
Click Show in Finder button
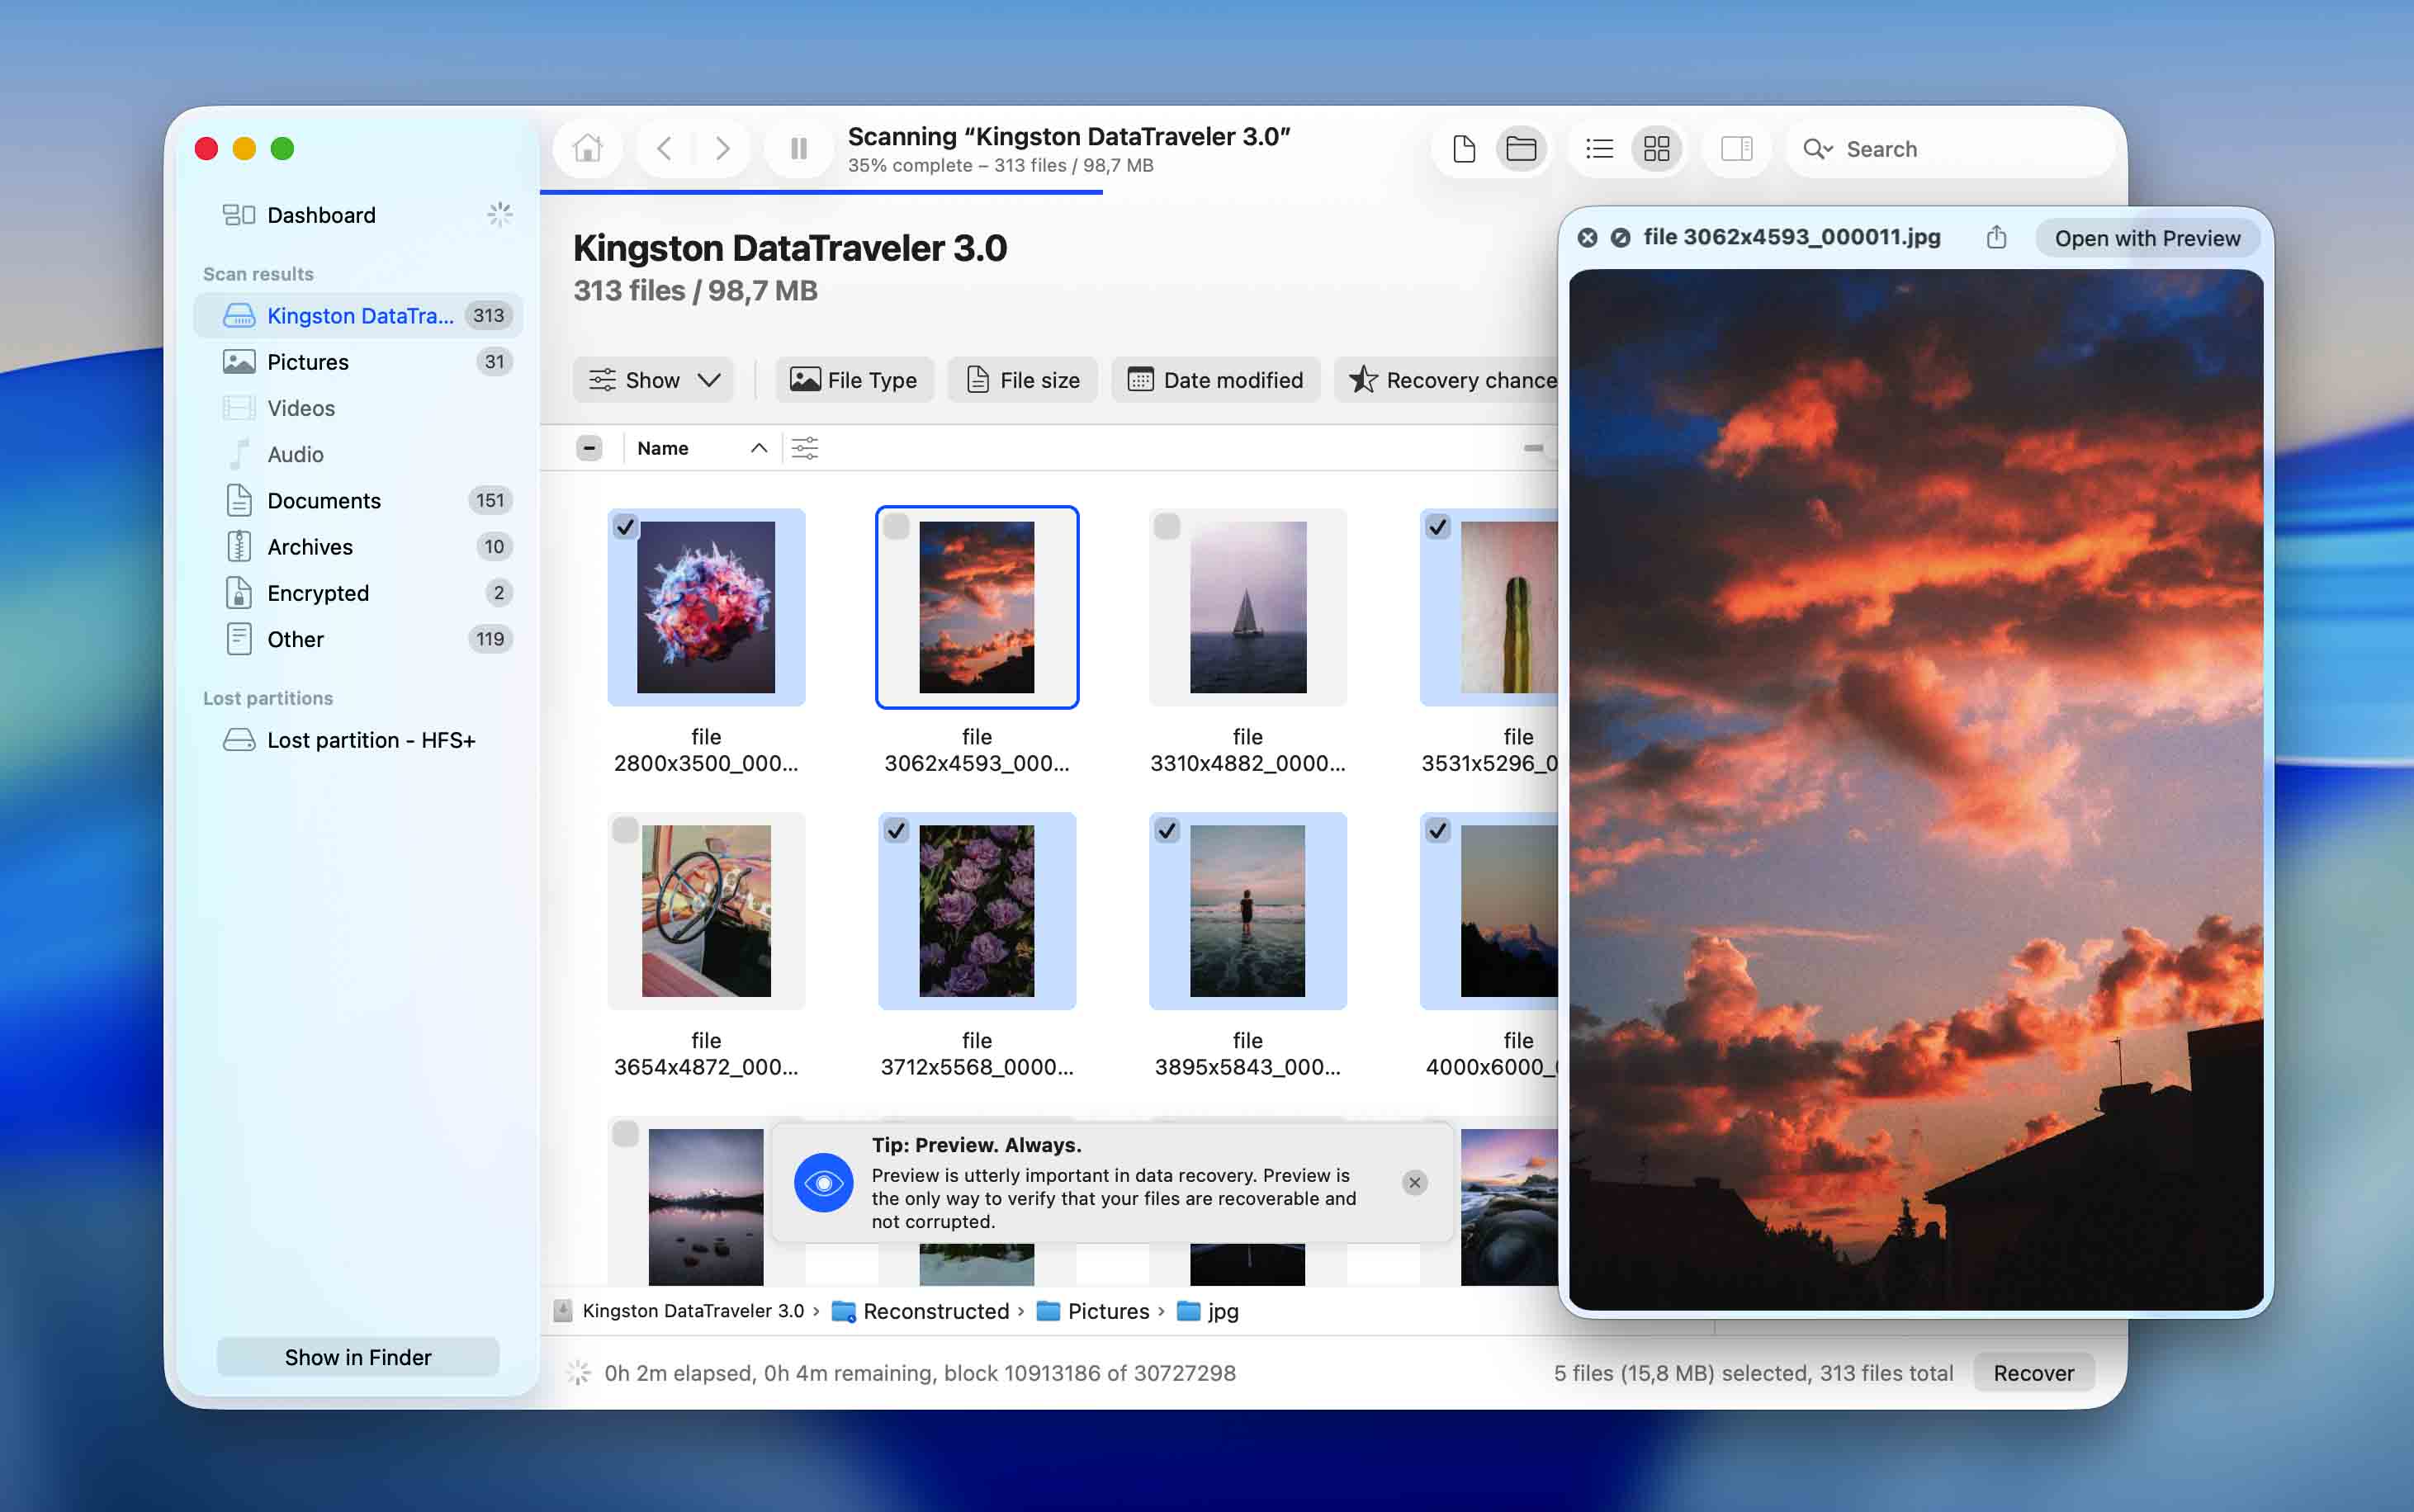tap(358, 1357)
